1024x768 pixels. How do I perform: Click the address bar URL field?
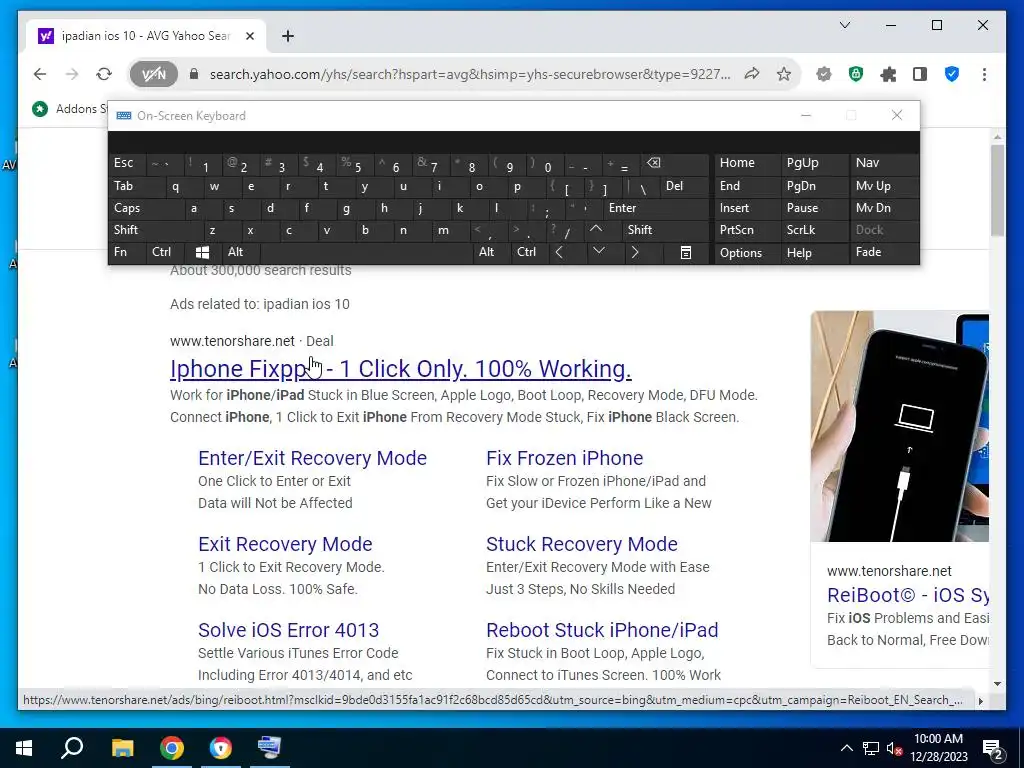coord(470,74)
